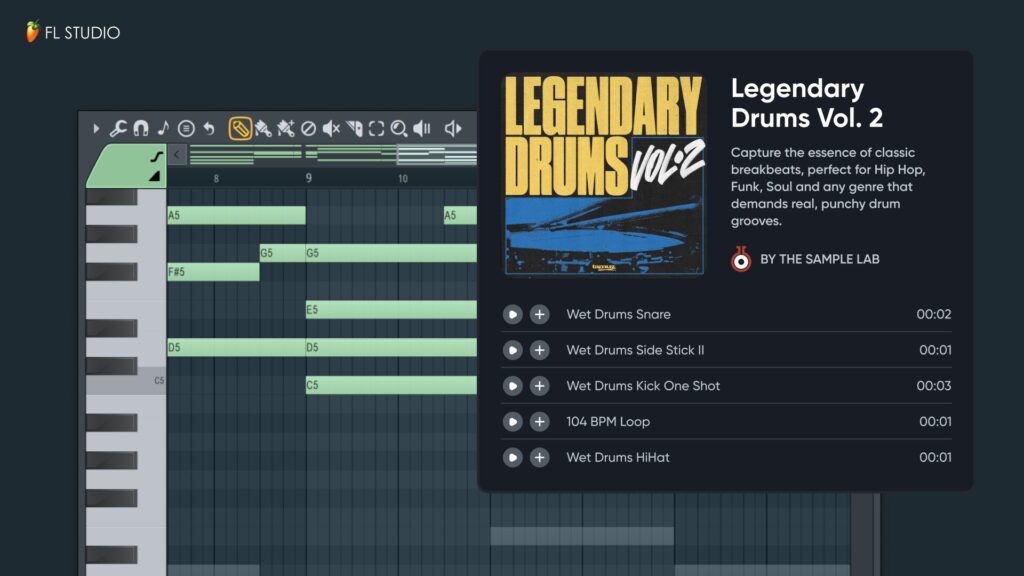Screen dimensions: 1024x576
Task: Select the E5 note
Action: [391, 310]
